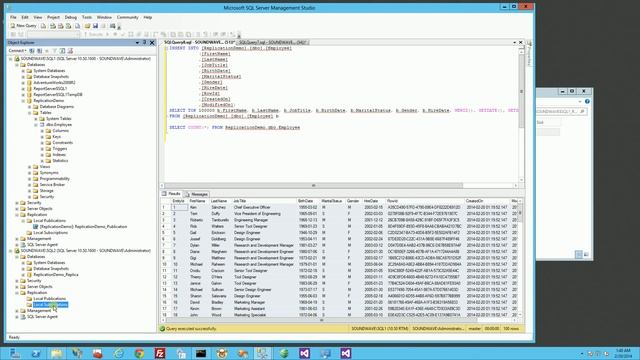The width and height of the screenshot is (640, 360).
Task: Select the Results tab
Action: coord(171,194)
